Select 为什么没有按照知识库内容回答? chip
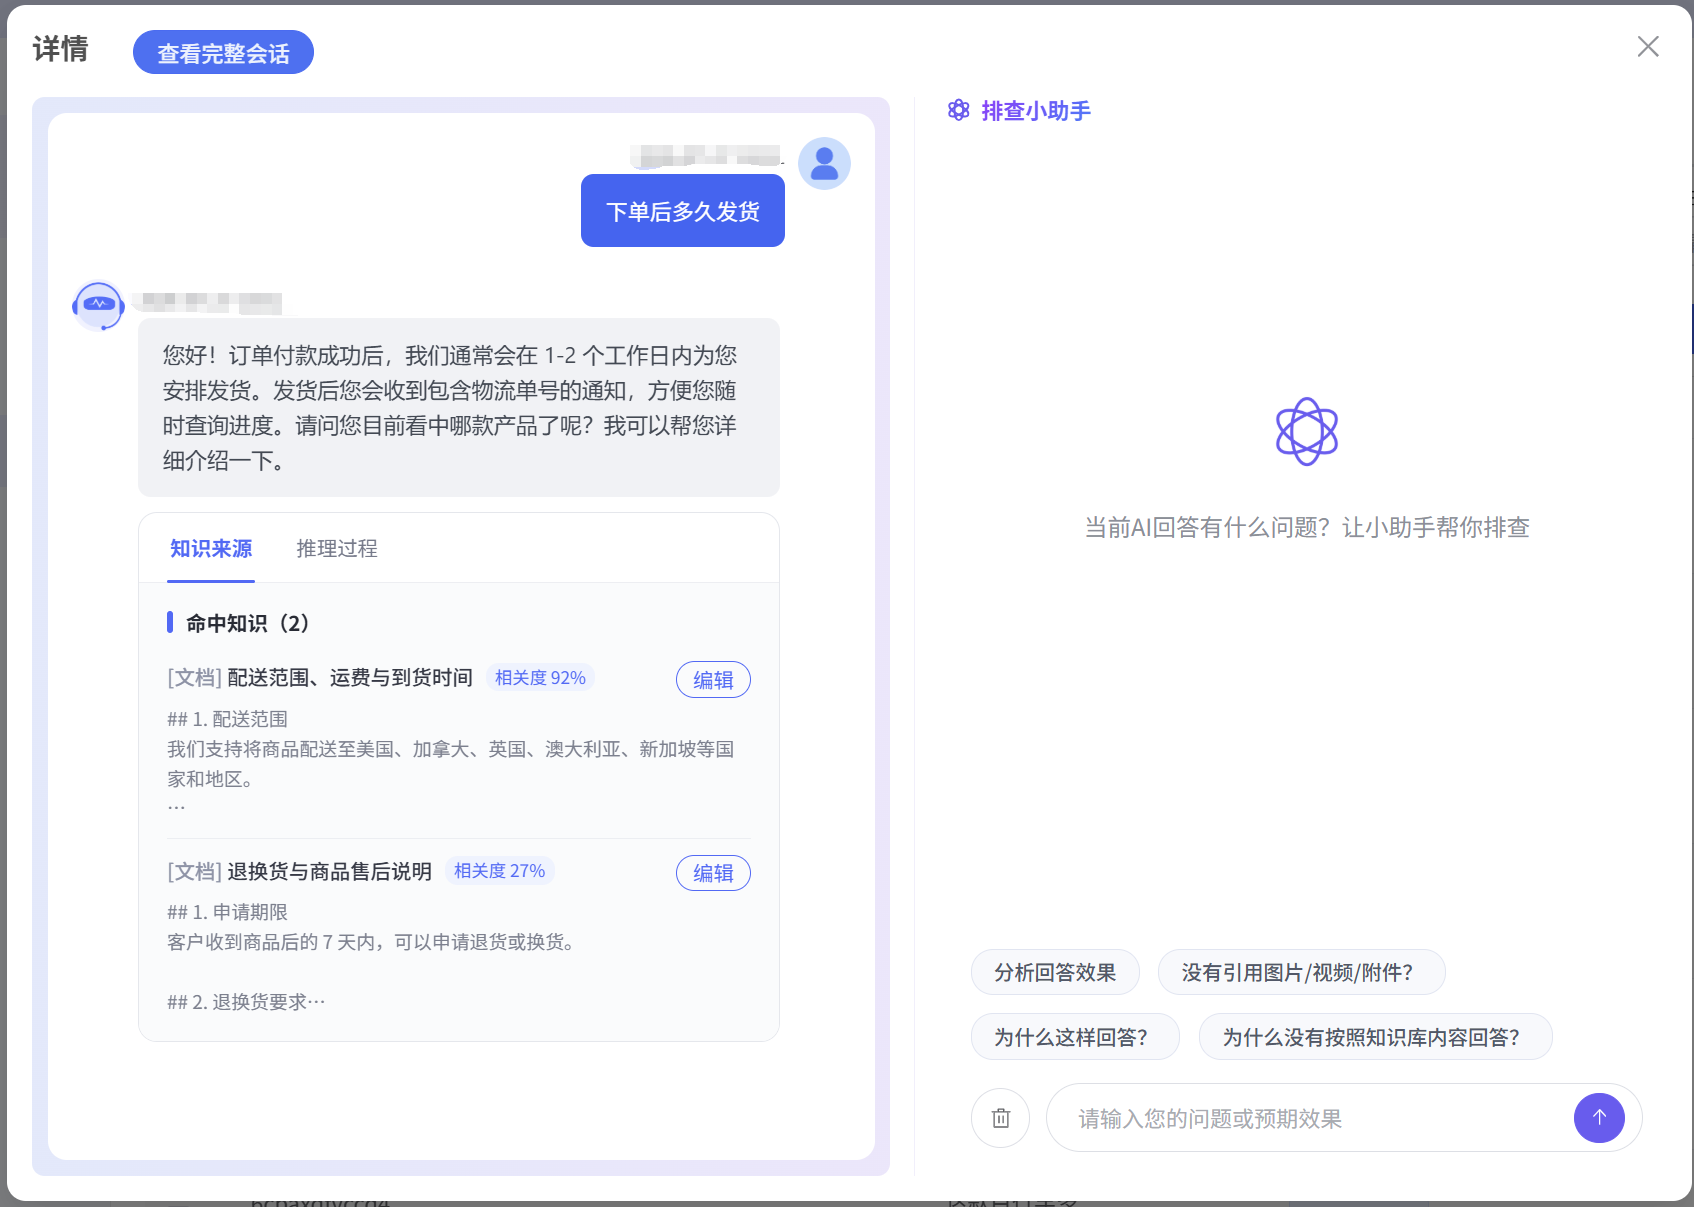This screenshot has height=1207, width=1694. 1375,1037
